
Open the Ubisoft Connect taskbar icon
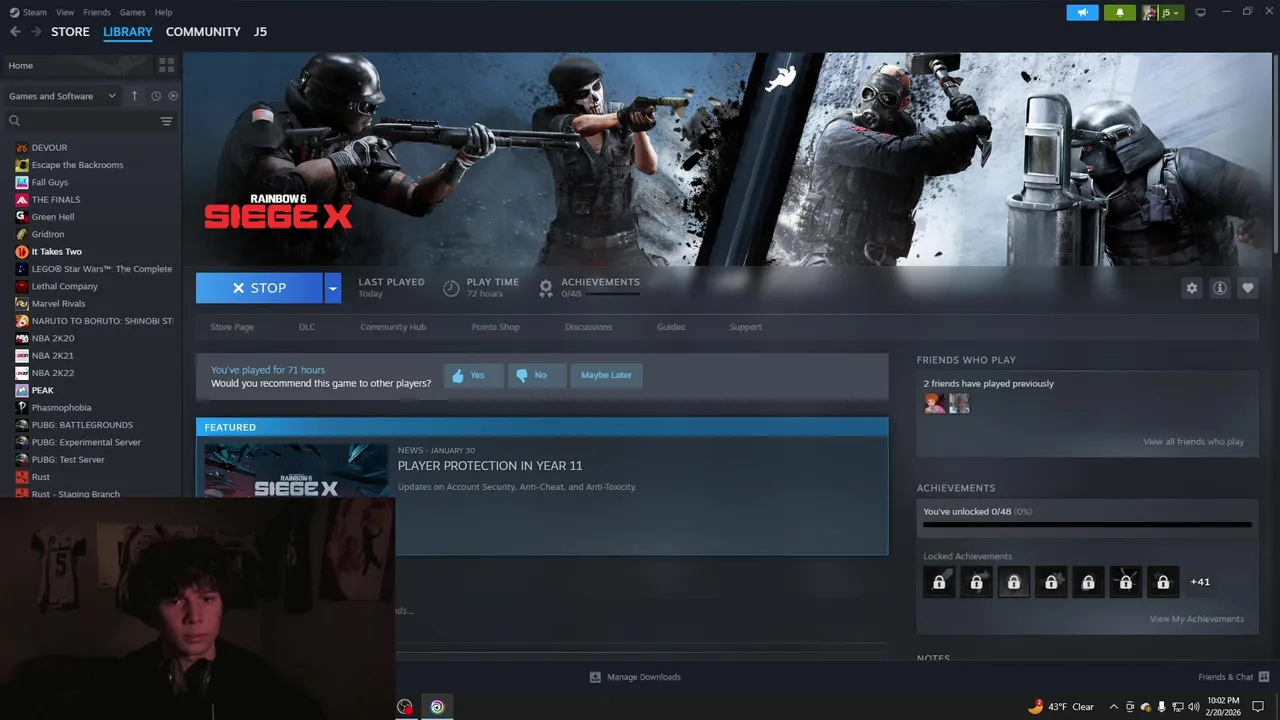[437, 707]
